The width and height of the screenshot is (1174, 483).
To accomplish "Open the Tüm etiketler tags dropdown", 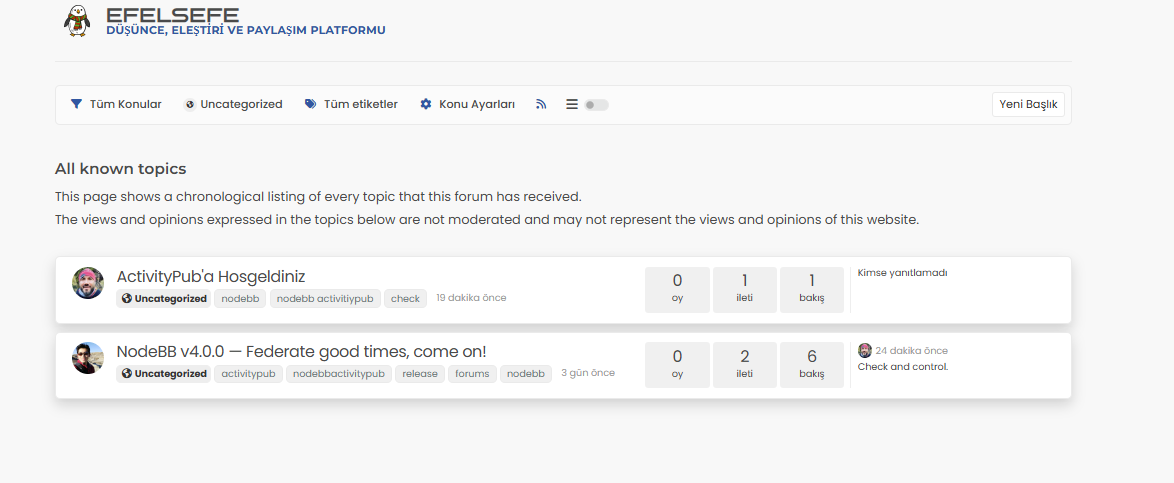I will pos(352,104).
